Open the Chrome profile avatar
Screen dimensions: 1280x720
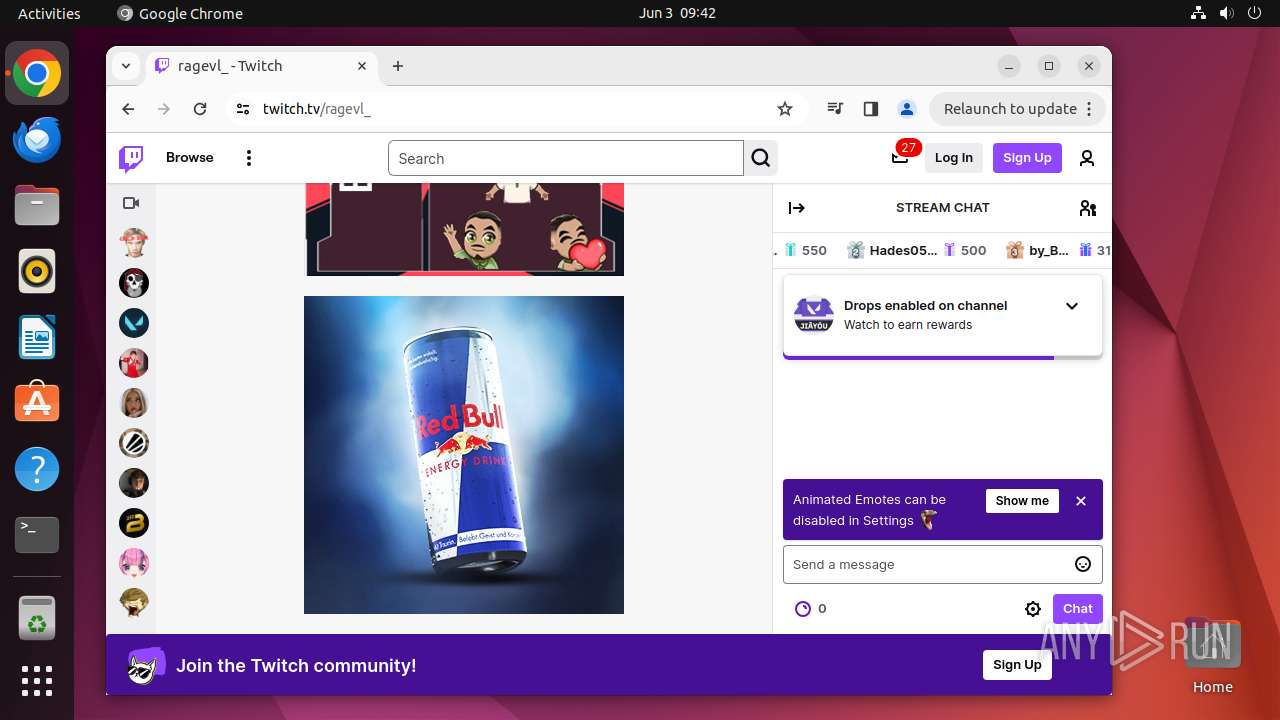[x=906, y=109]
